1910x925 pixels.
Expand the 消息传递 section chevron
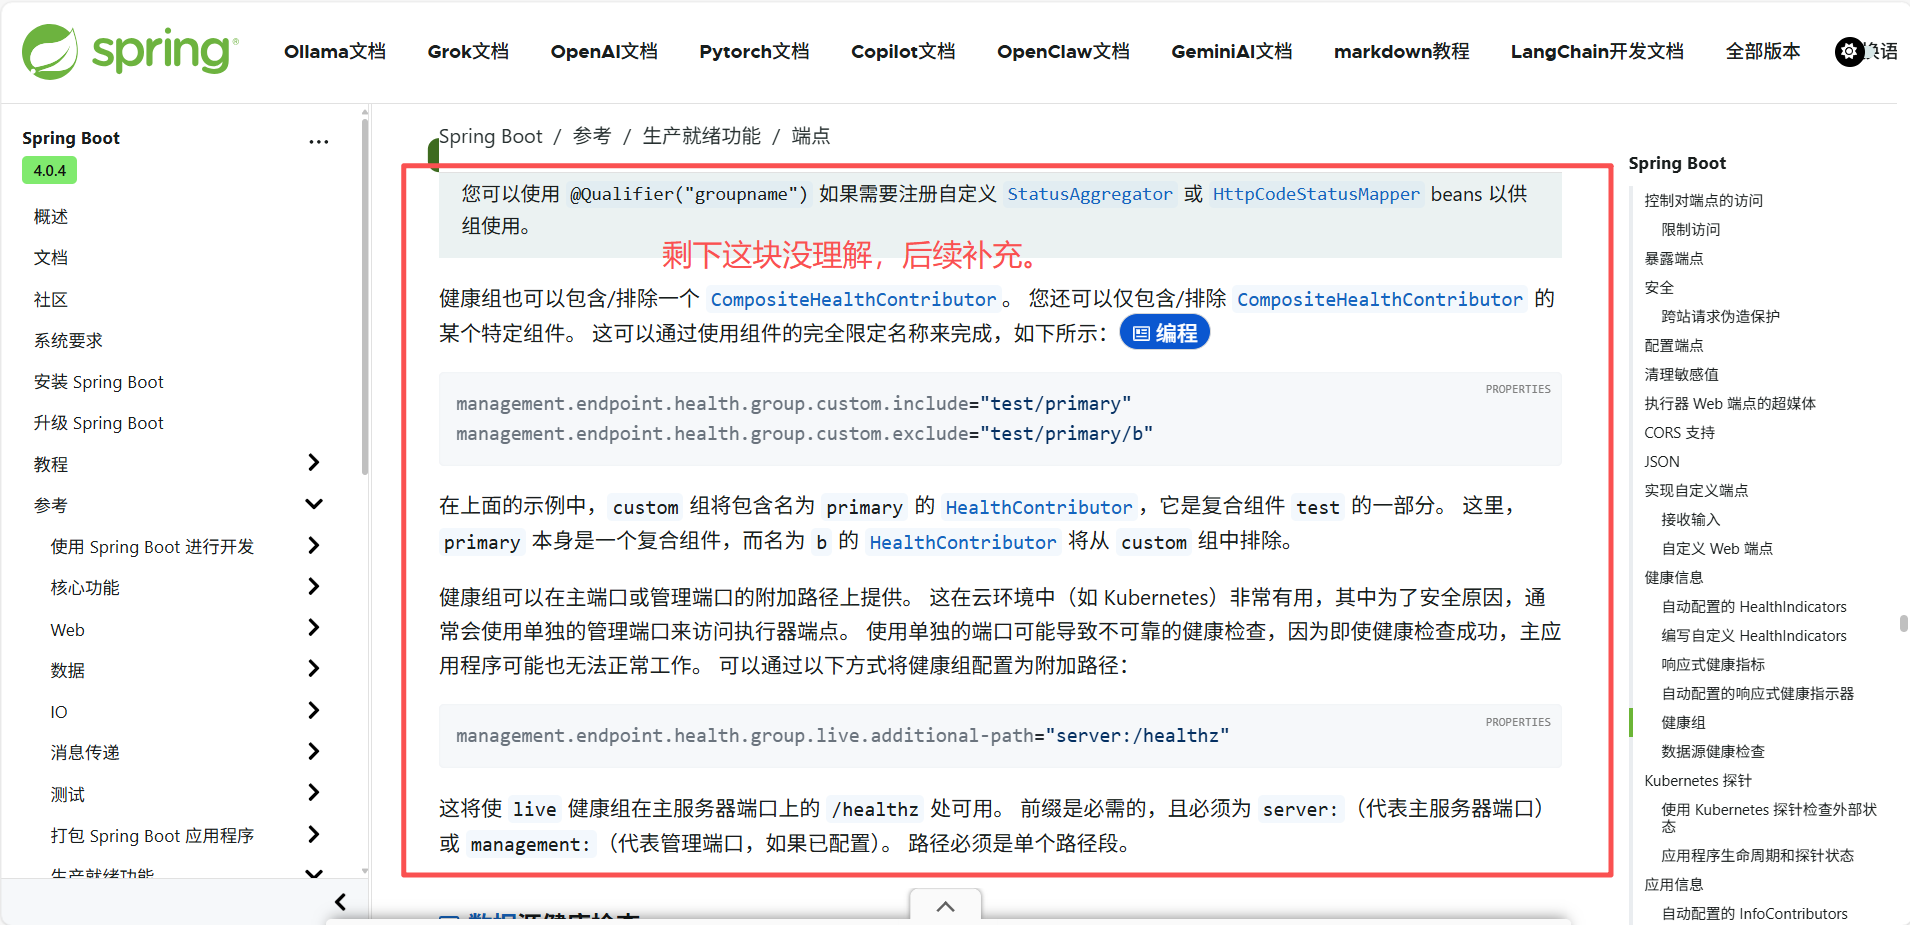tap(314, 751)
